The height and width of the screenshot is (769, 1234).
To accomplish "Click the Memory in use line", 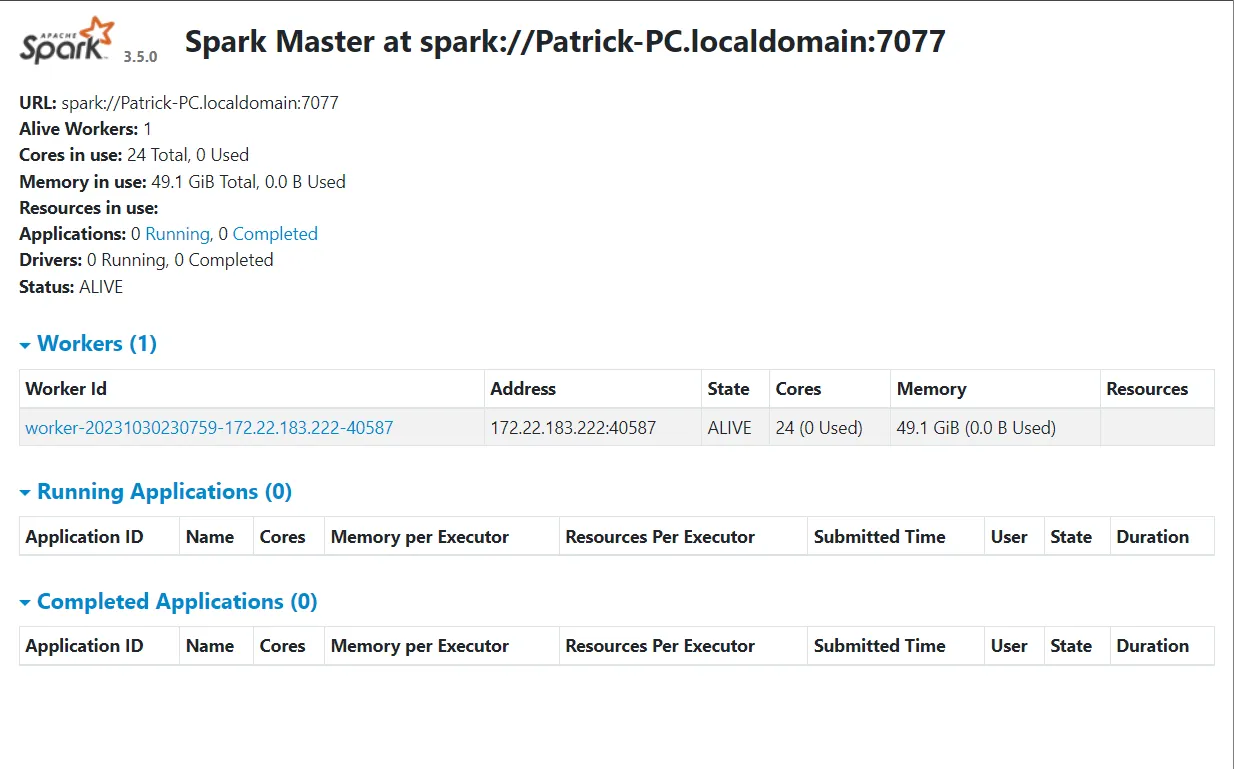I will point(182,182).
